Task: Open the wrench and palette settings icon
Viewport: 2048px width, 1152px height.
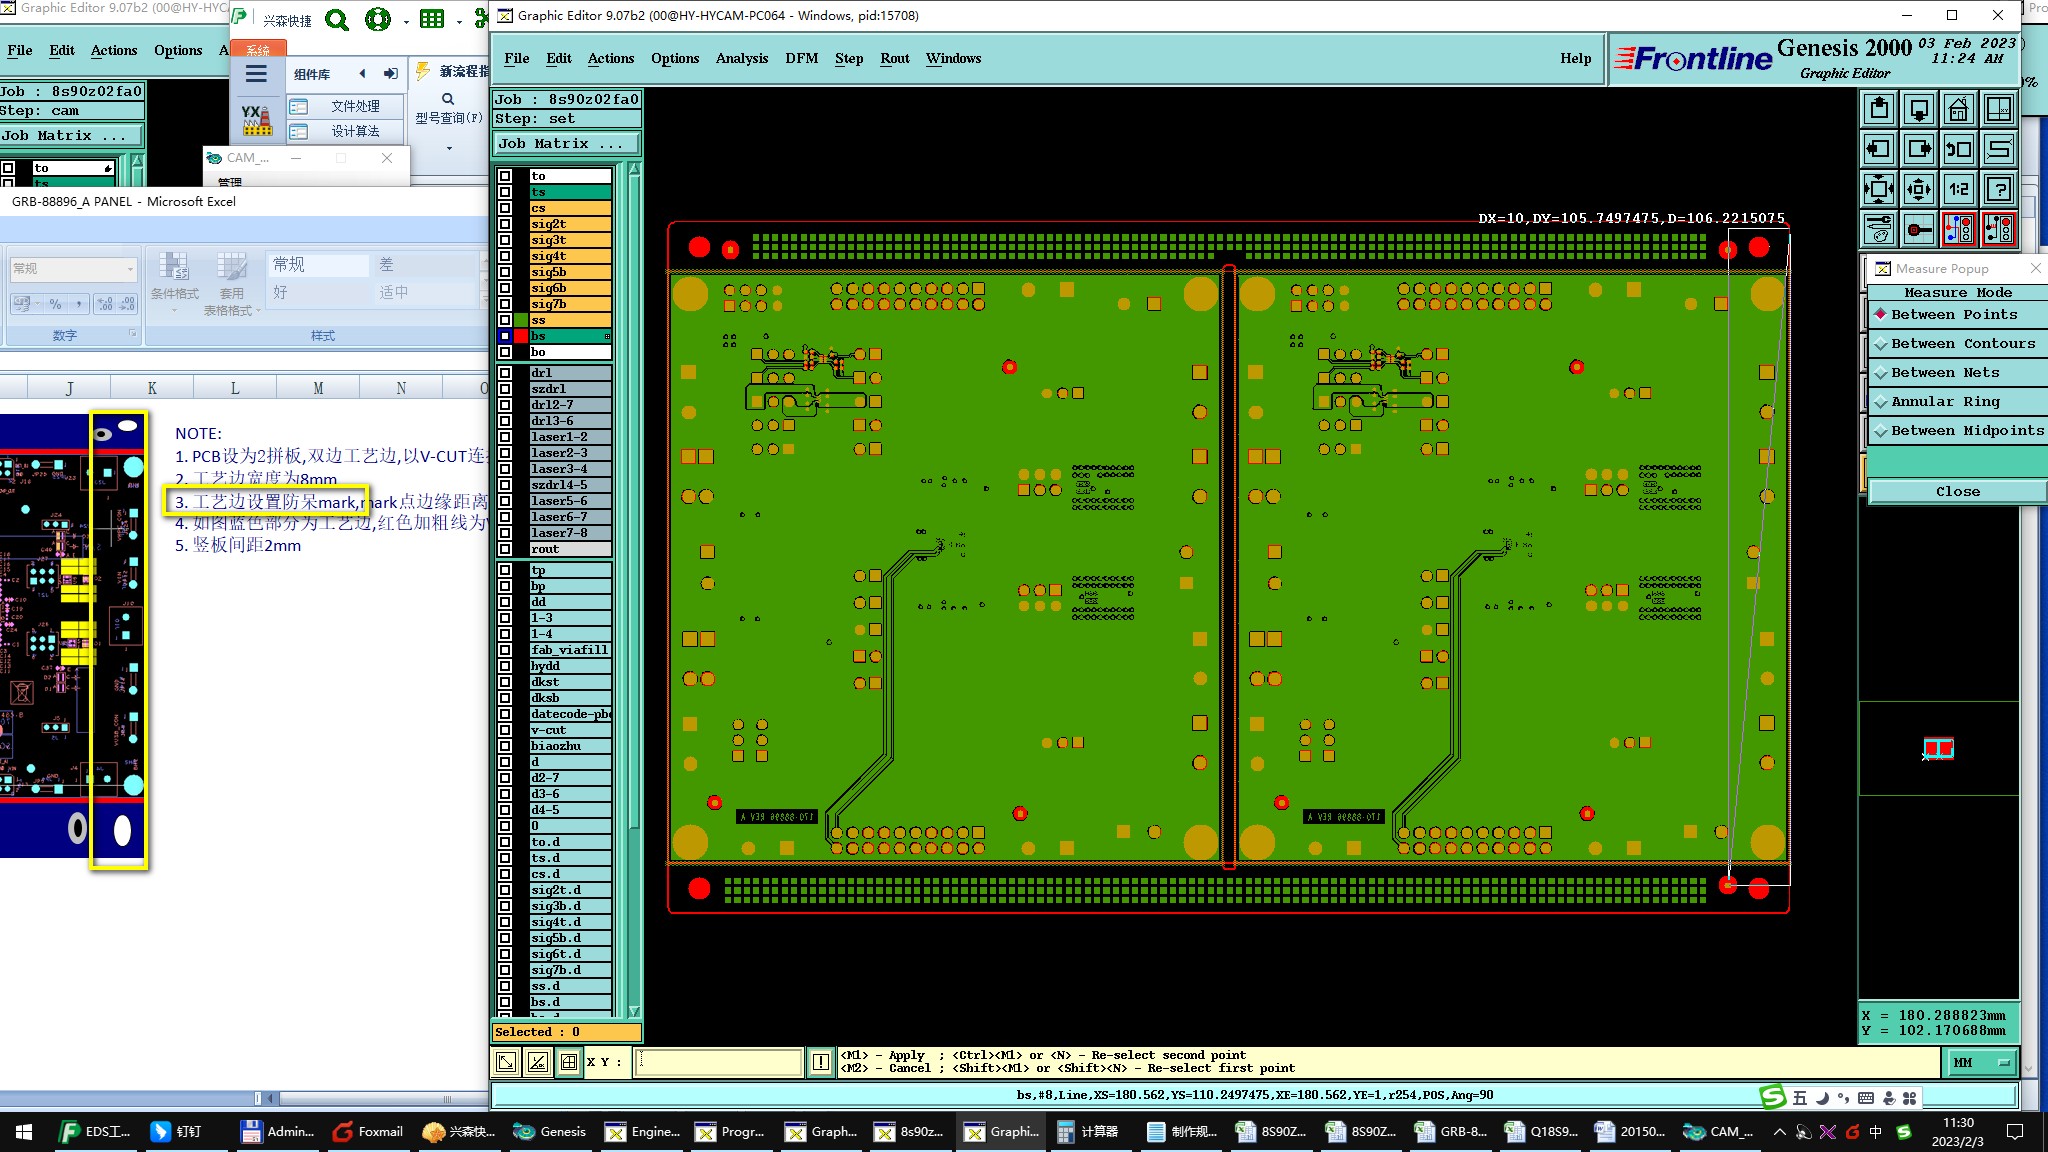Action: tap(1878, 229)
